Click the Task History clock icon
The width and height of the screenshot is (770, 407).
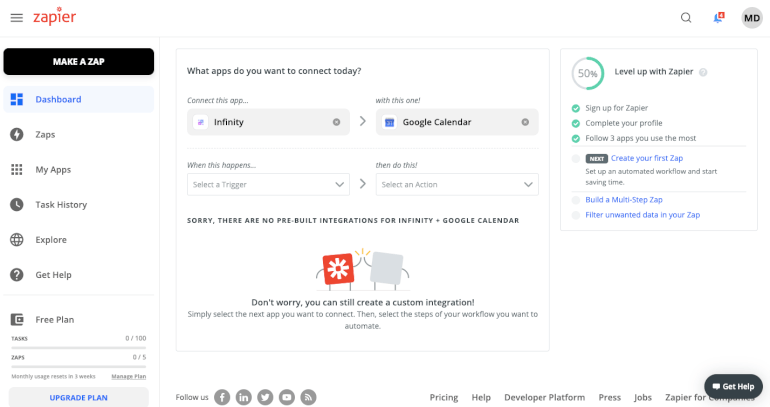click(x=17, y=205)
